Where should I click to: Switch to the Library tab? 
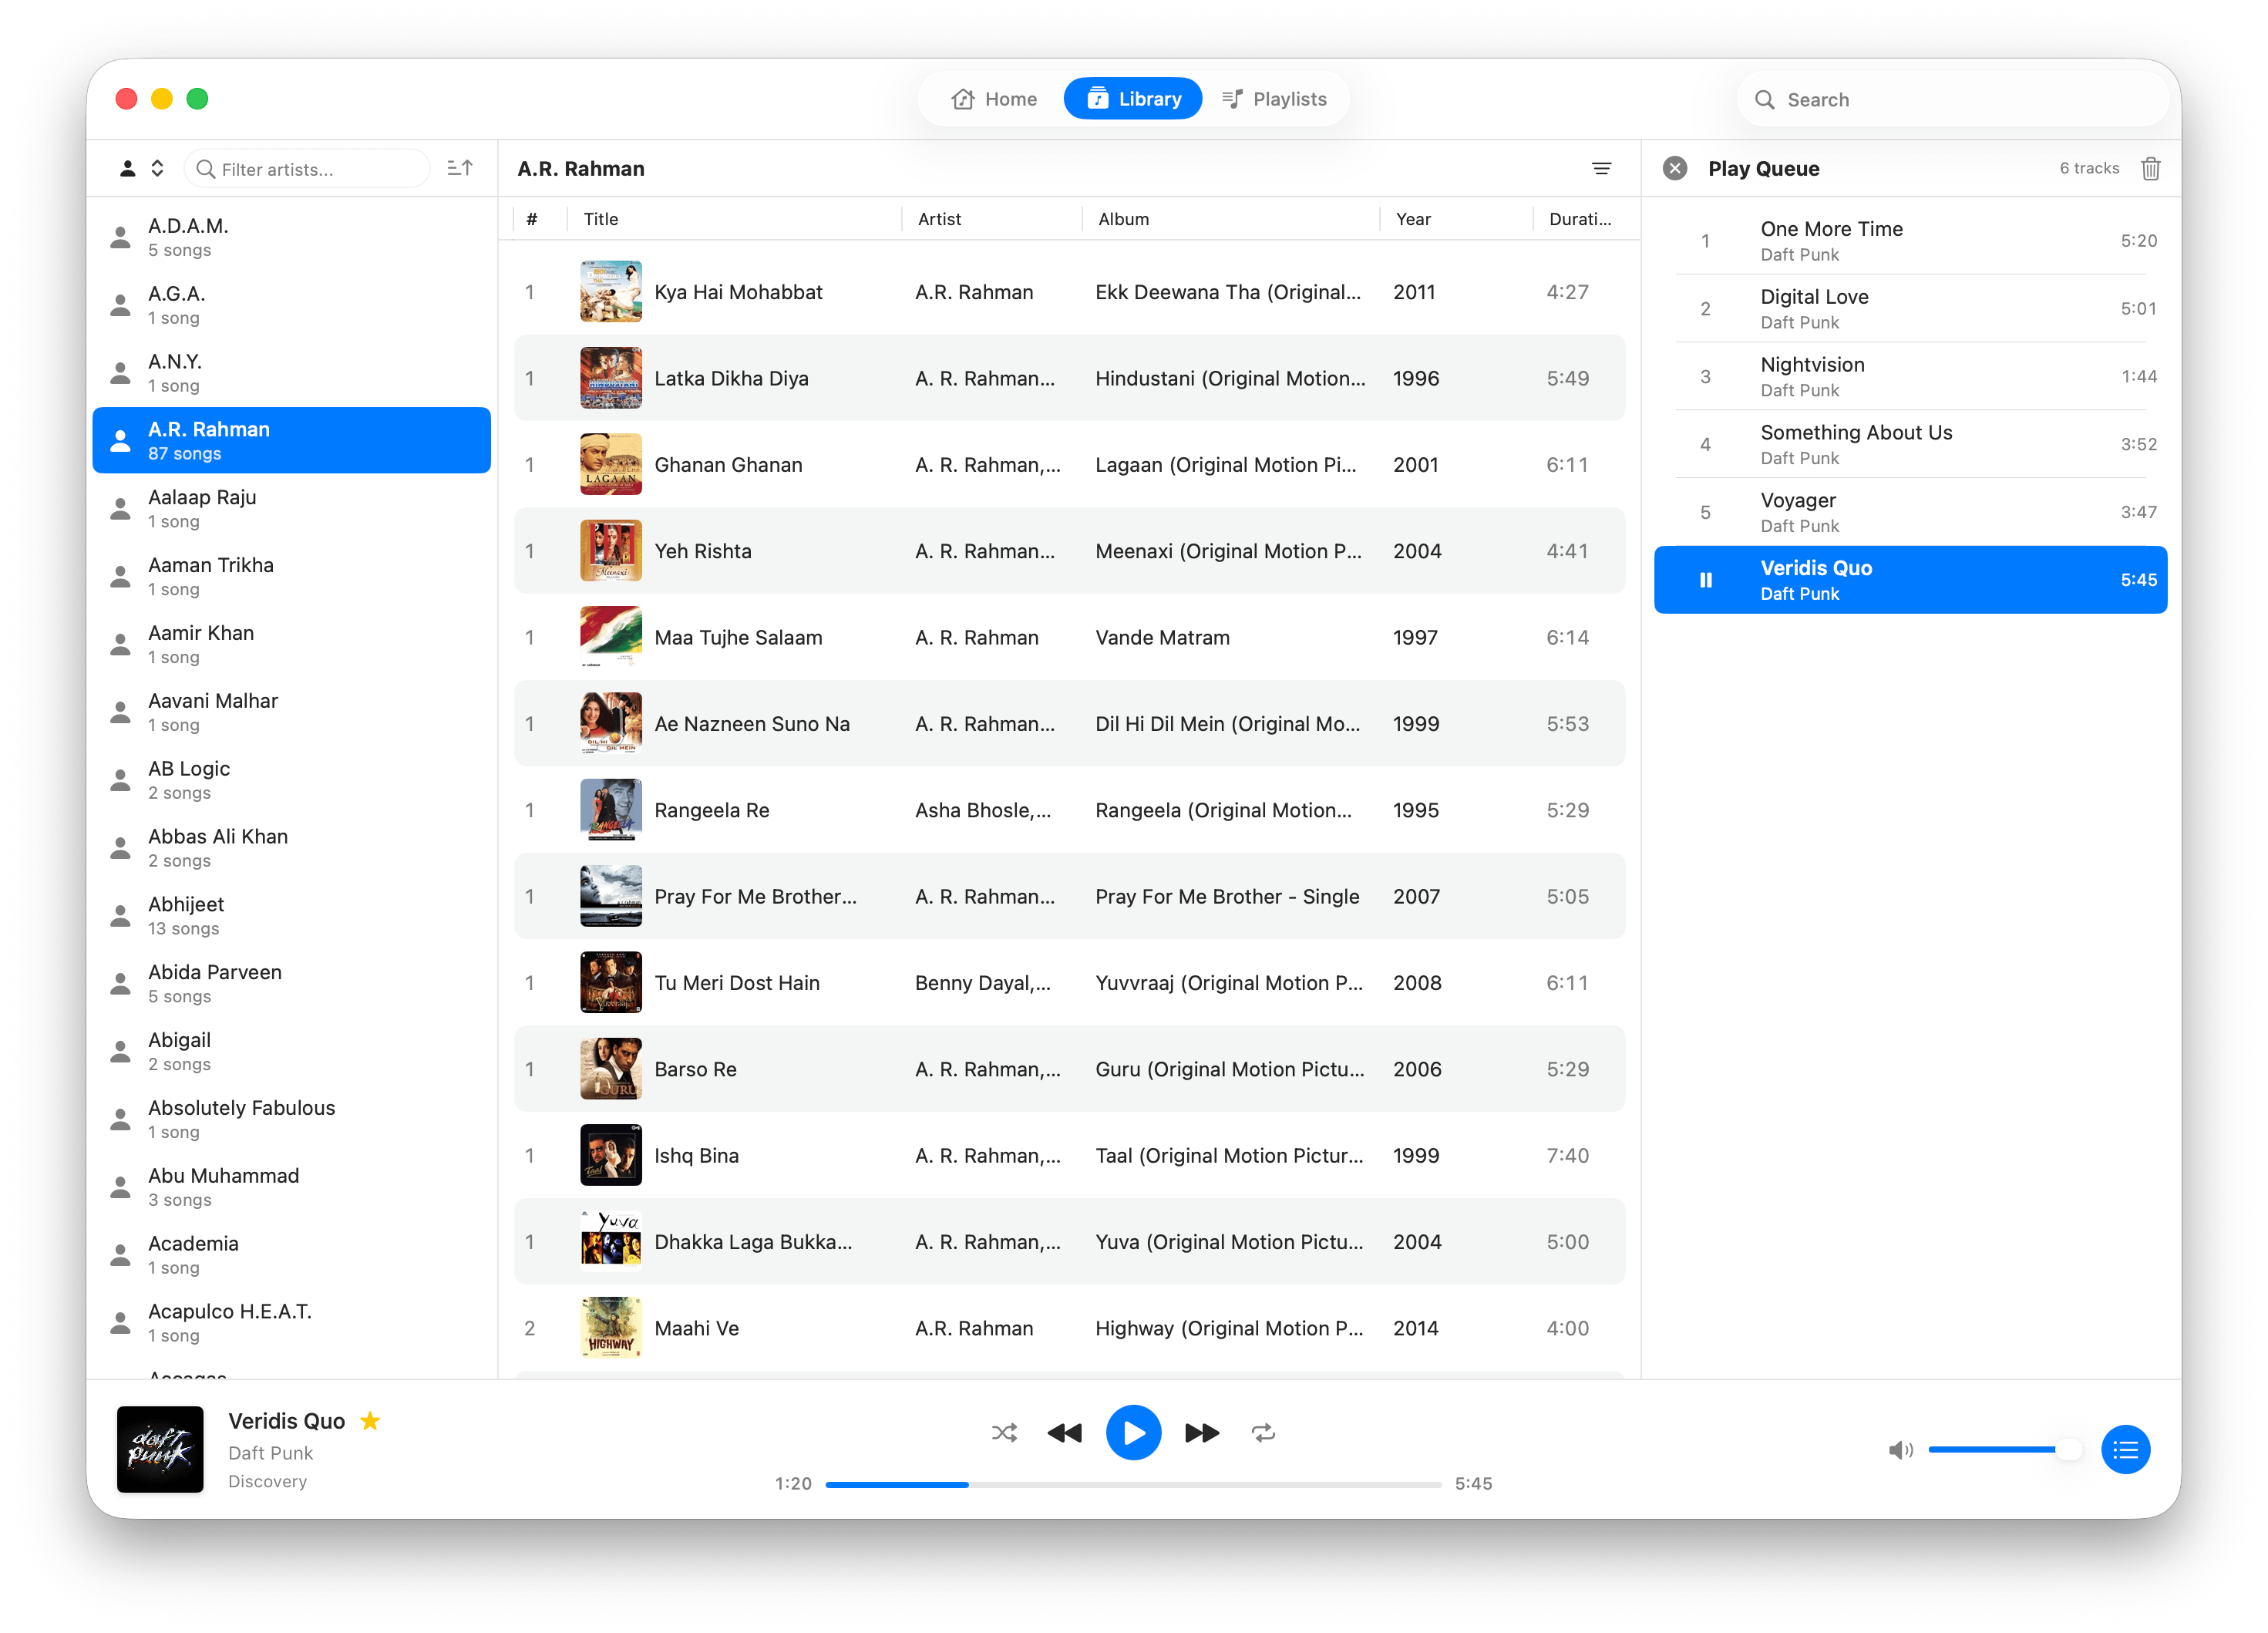(x=1133, y=99)
